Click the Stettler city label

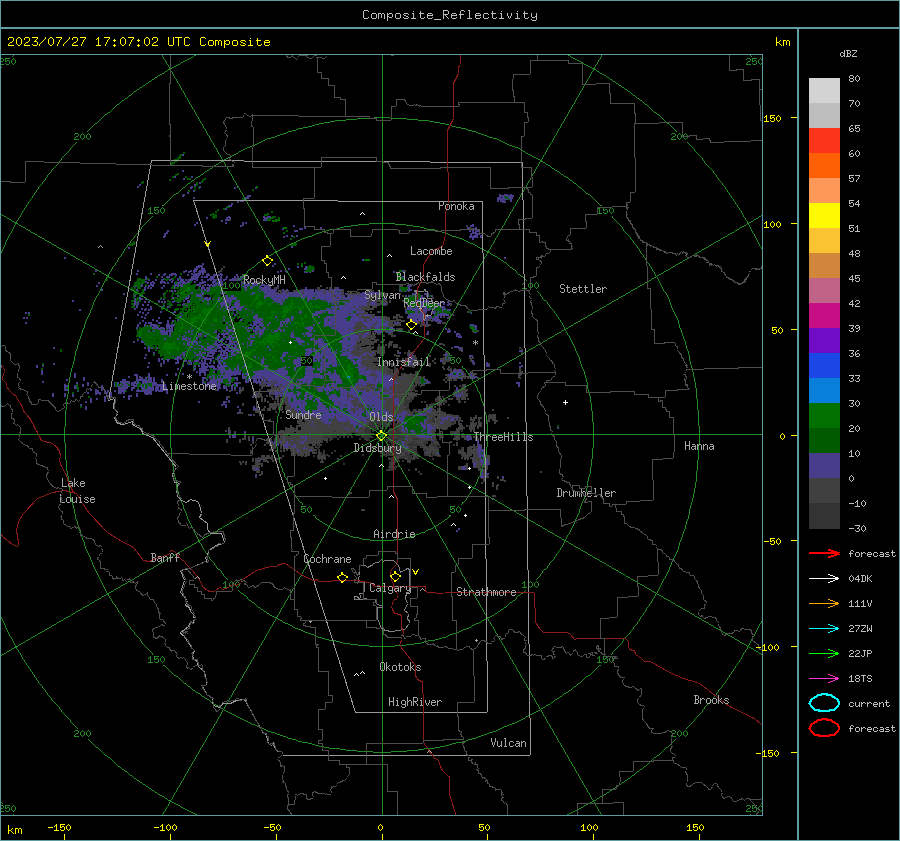(583, 289)
